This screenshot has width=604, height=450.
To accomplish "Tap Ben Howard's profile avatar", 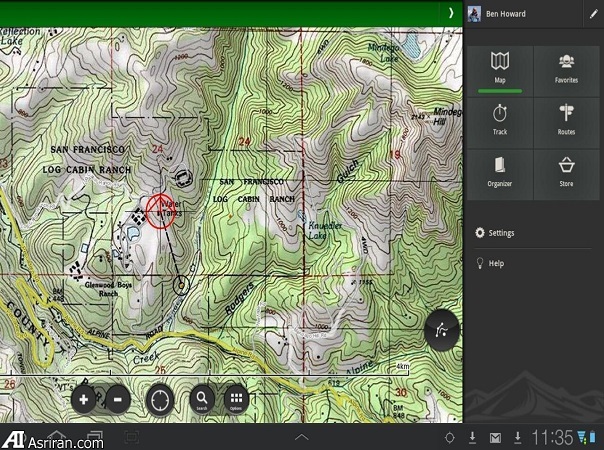I will pyautogui.click(x=474, y=14).
